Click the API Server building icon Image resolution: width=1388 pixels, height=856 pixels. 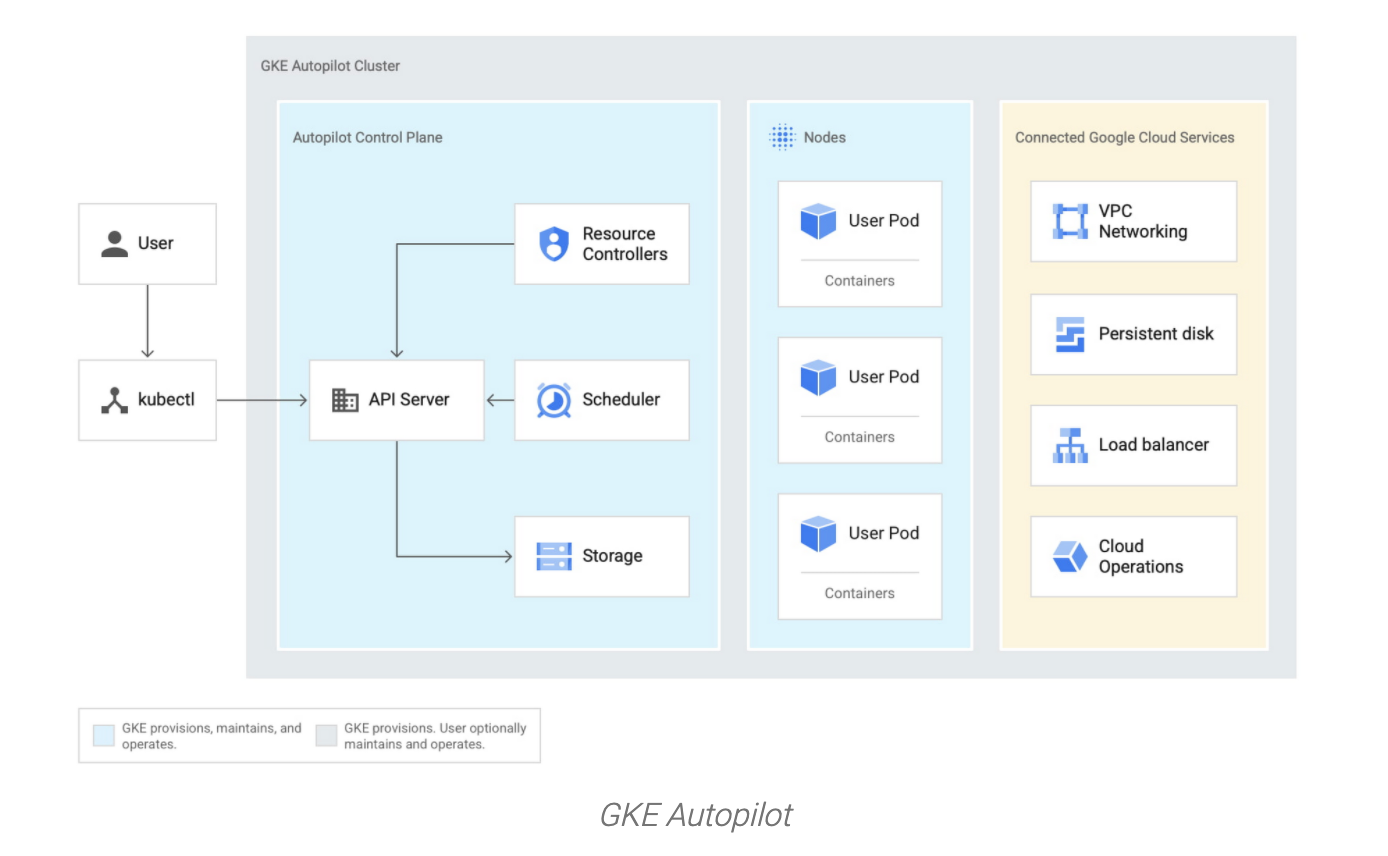345,400
